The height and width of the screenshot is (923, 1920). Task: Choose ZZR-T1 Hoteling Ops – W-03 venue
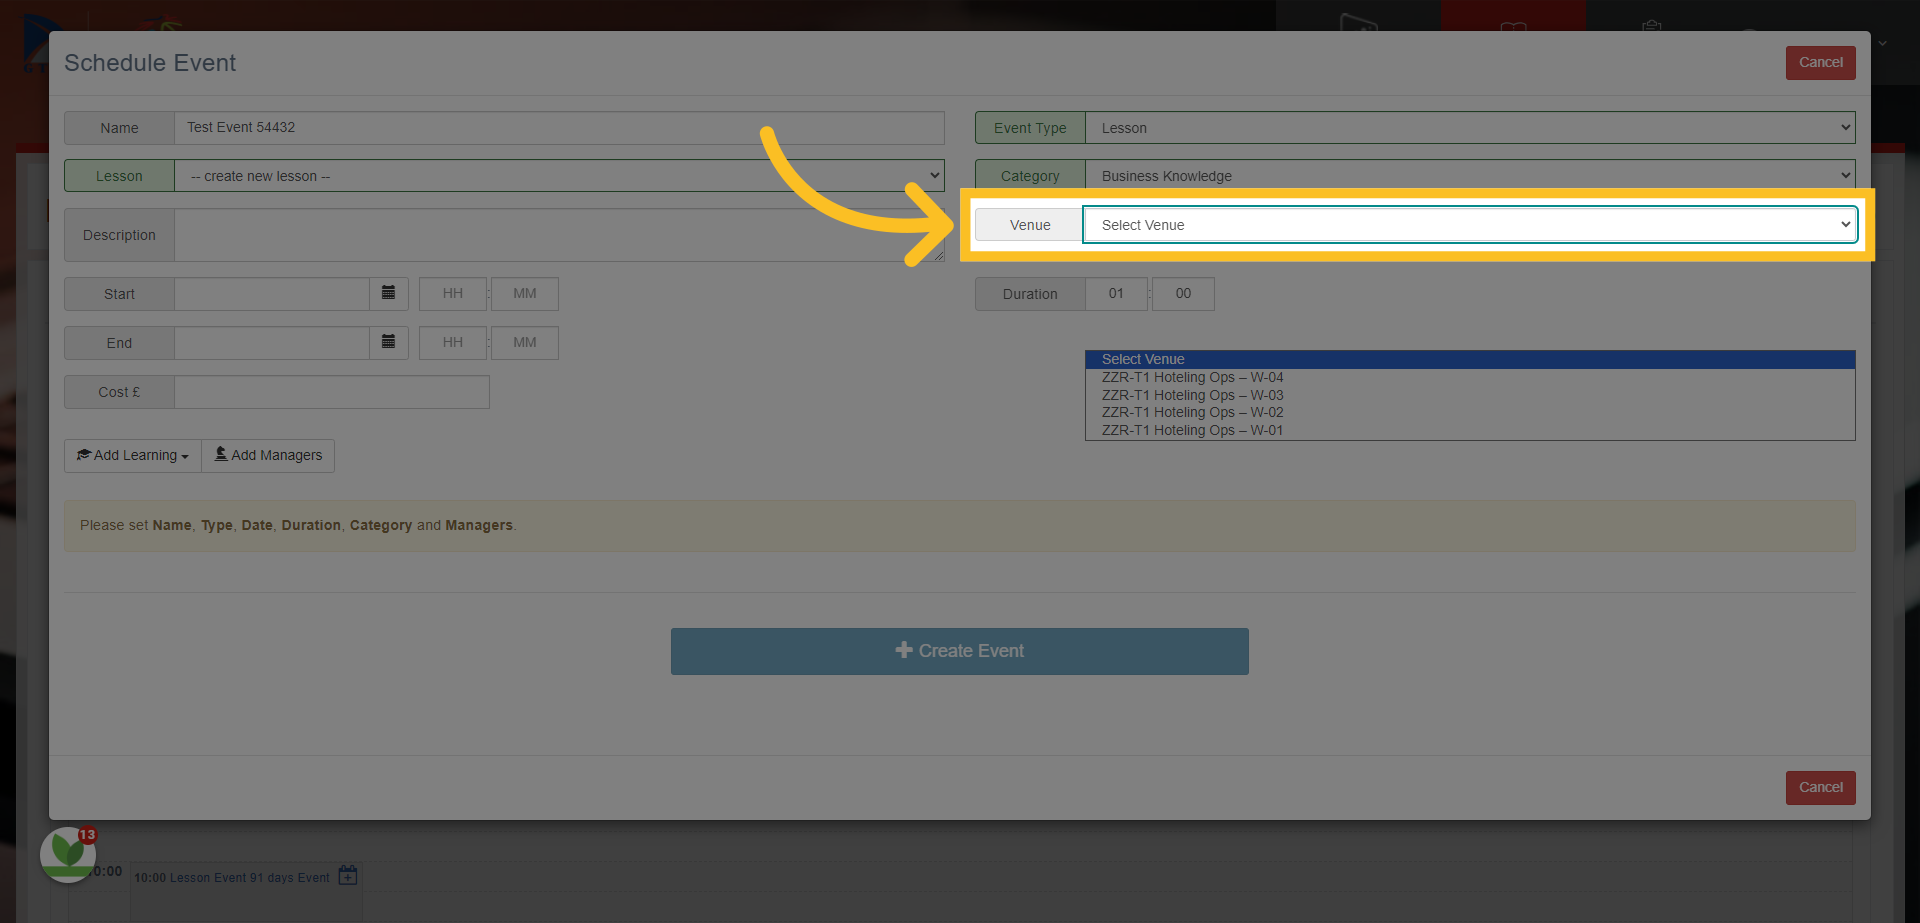1470,396
